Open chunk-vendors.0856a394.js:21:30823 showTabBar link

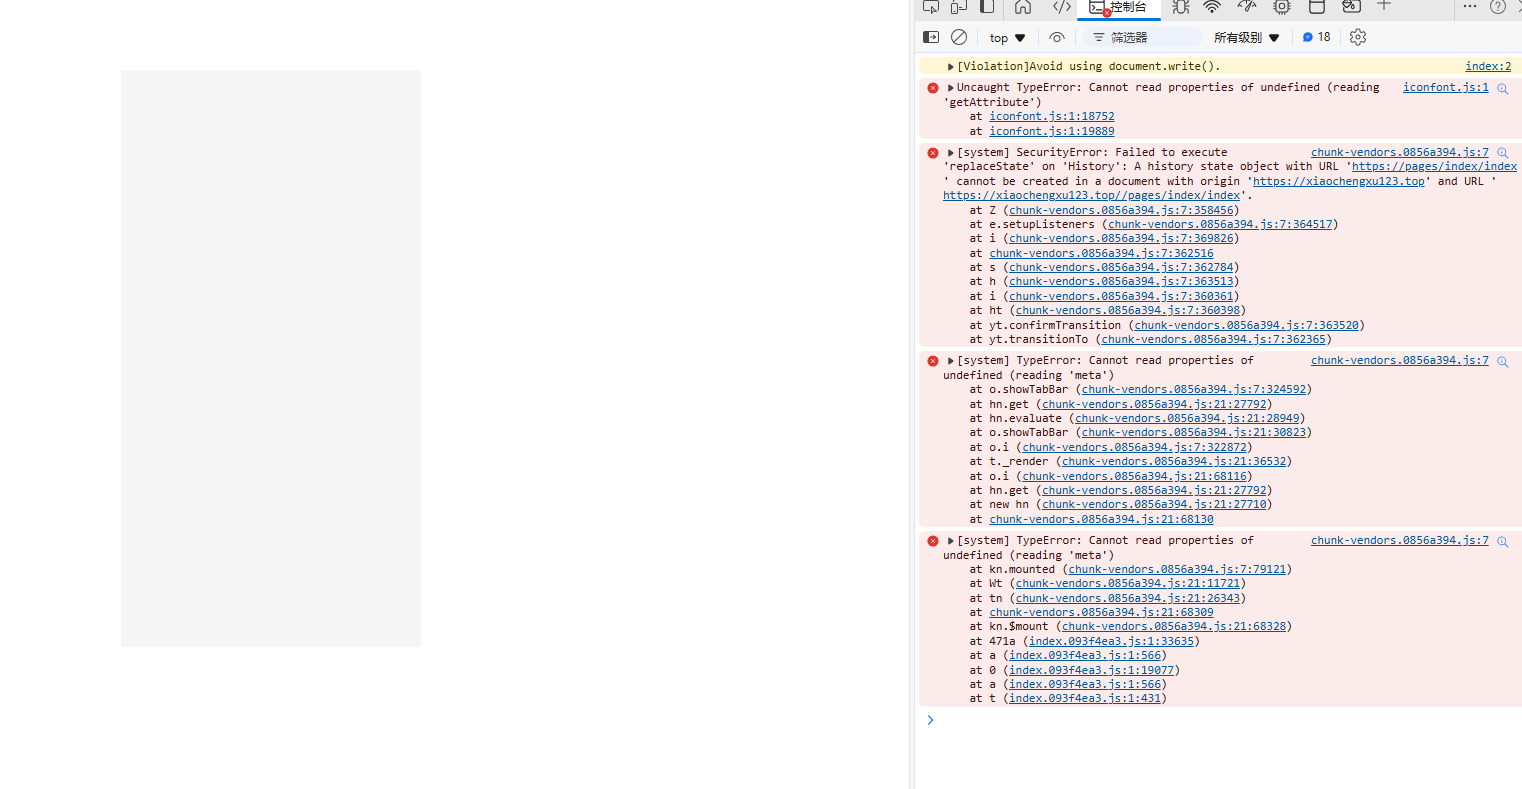coord(1194,432)
